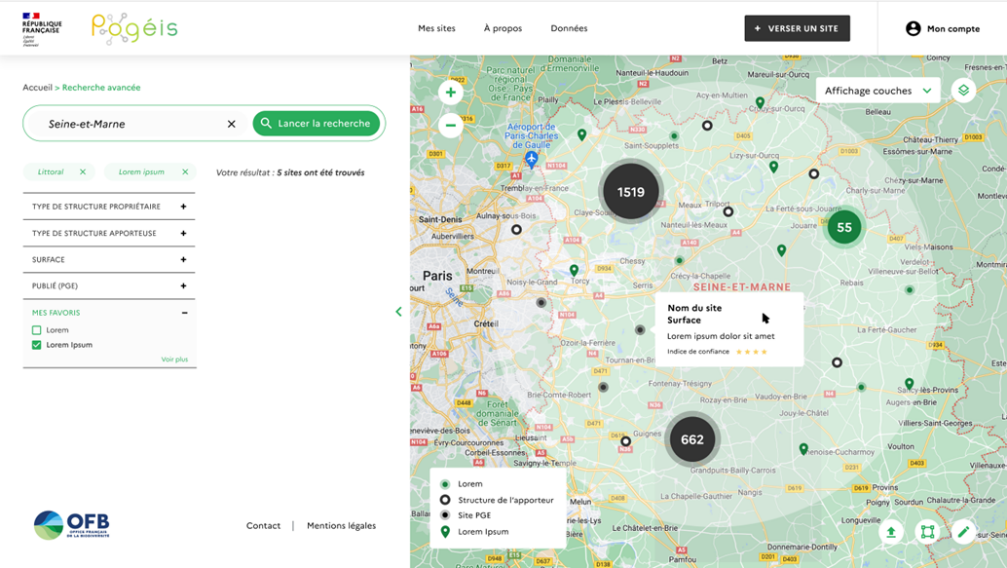Select the 1519 sites map cluster
The width and height of the screenshot is (1007, 568).
click(x=631, y=192)
